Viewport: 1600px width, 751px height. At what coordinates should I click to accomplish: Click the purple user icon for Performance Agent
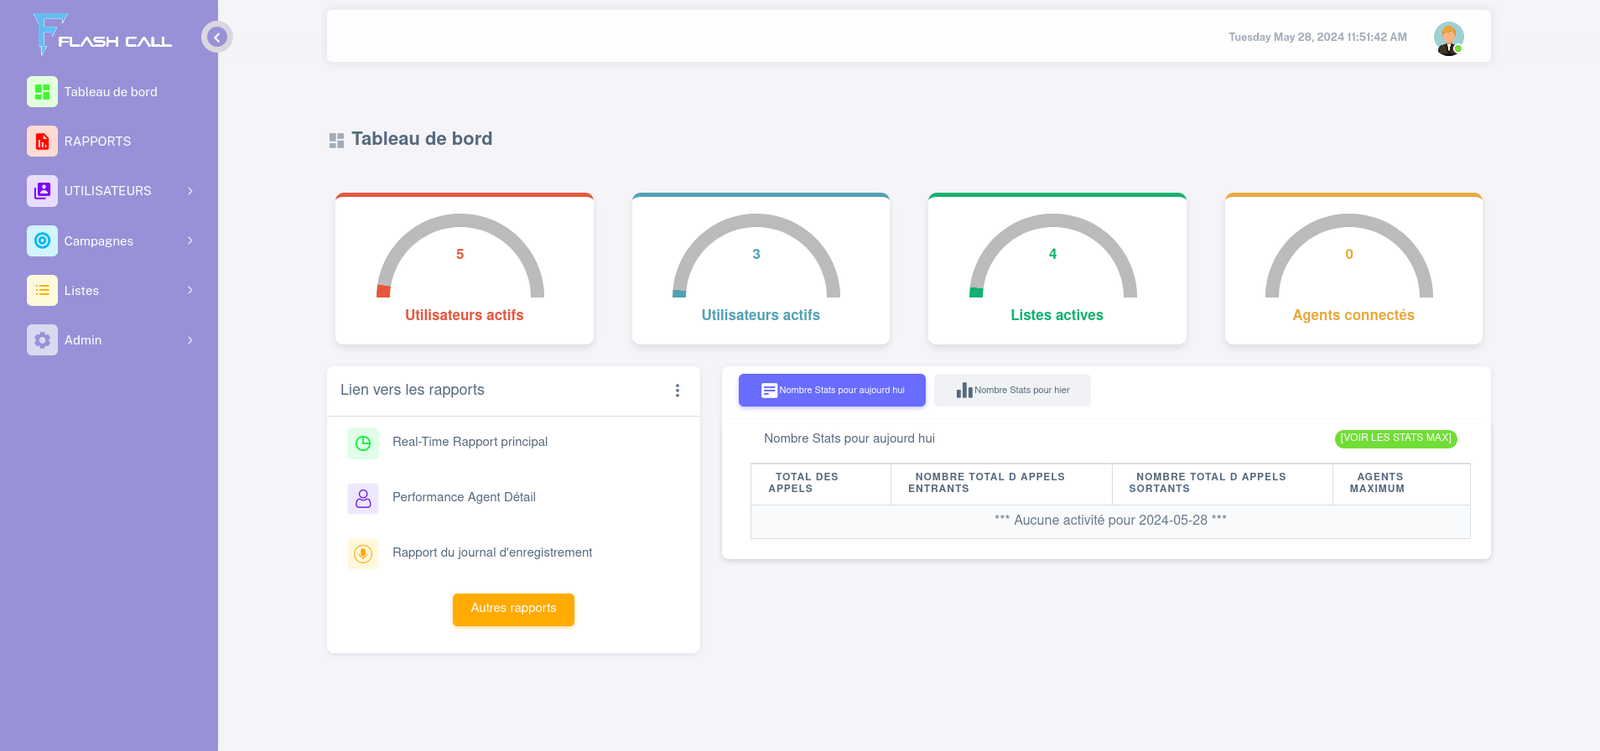point(363,498)
